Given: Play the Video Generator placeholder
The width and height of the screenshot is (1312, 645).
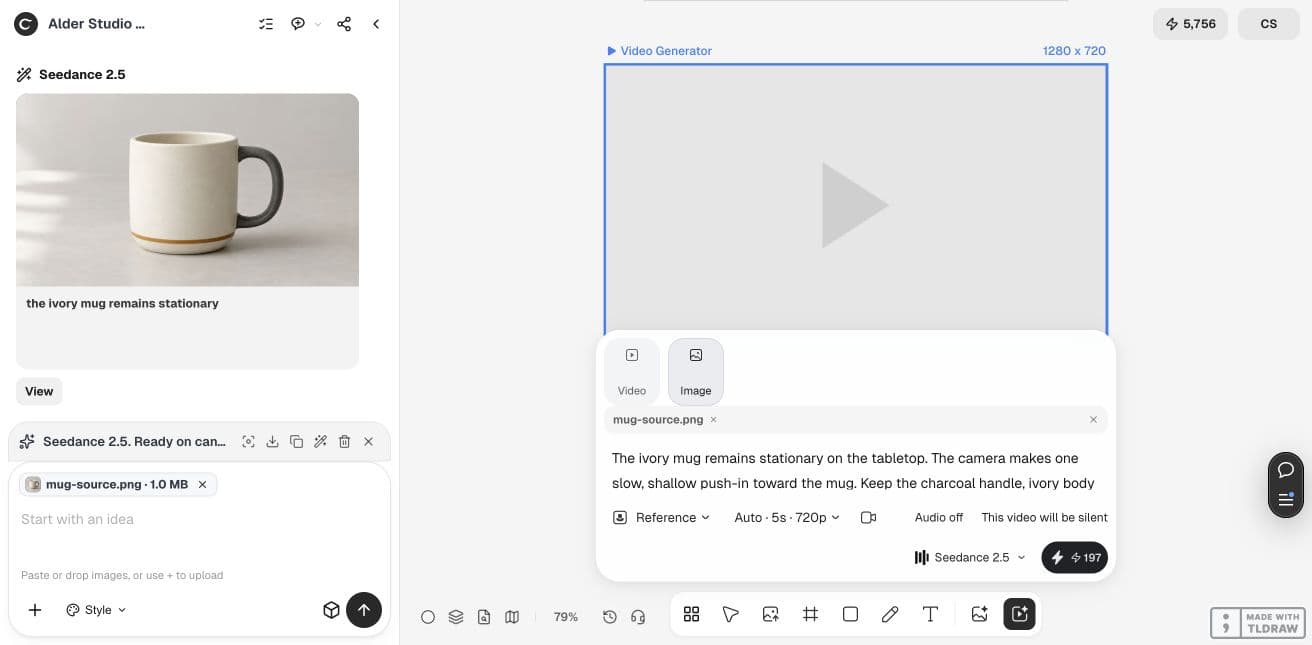Looking at the screenshot, I should coord(854,205).
